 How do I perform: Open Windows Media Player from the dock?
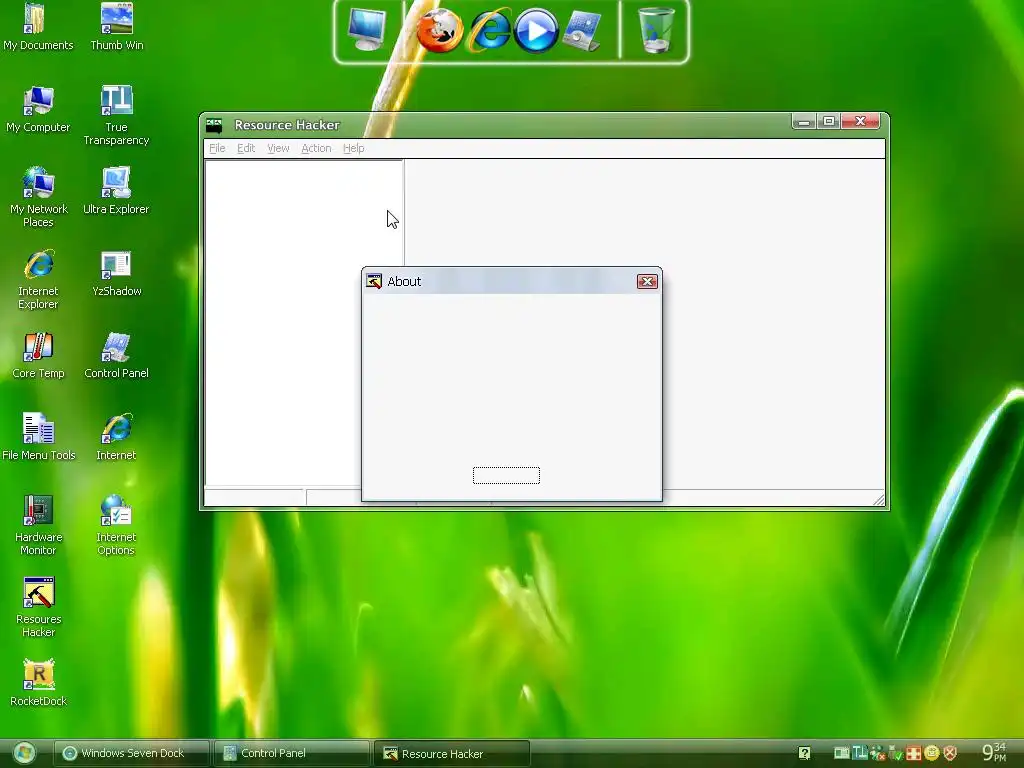pyautogui.click(x=536, y=31)
